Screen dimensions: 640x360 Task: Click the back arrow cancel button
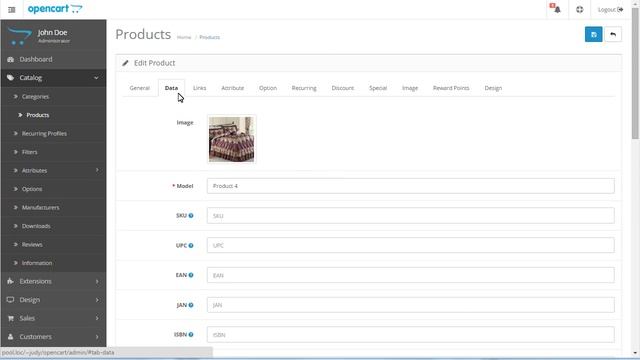613,35
